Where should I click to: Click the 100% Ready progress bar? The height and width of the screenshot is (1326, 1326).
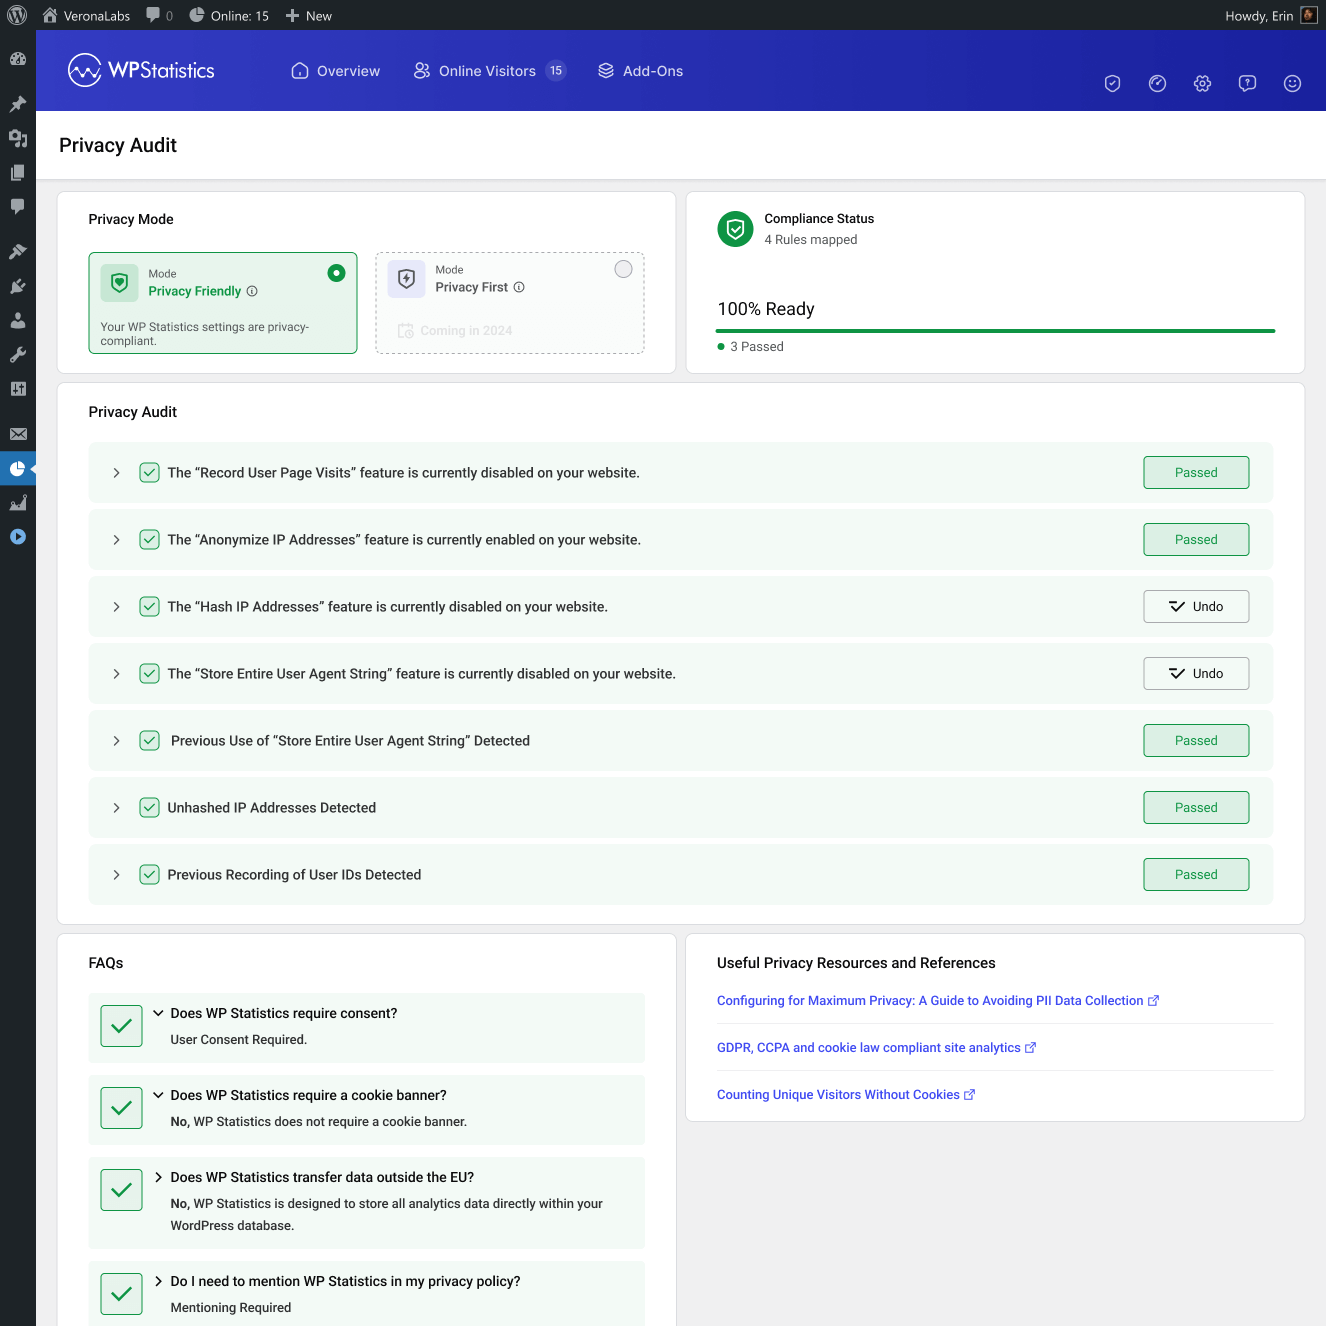tap(995, 331)
